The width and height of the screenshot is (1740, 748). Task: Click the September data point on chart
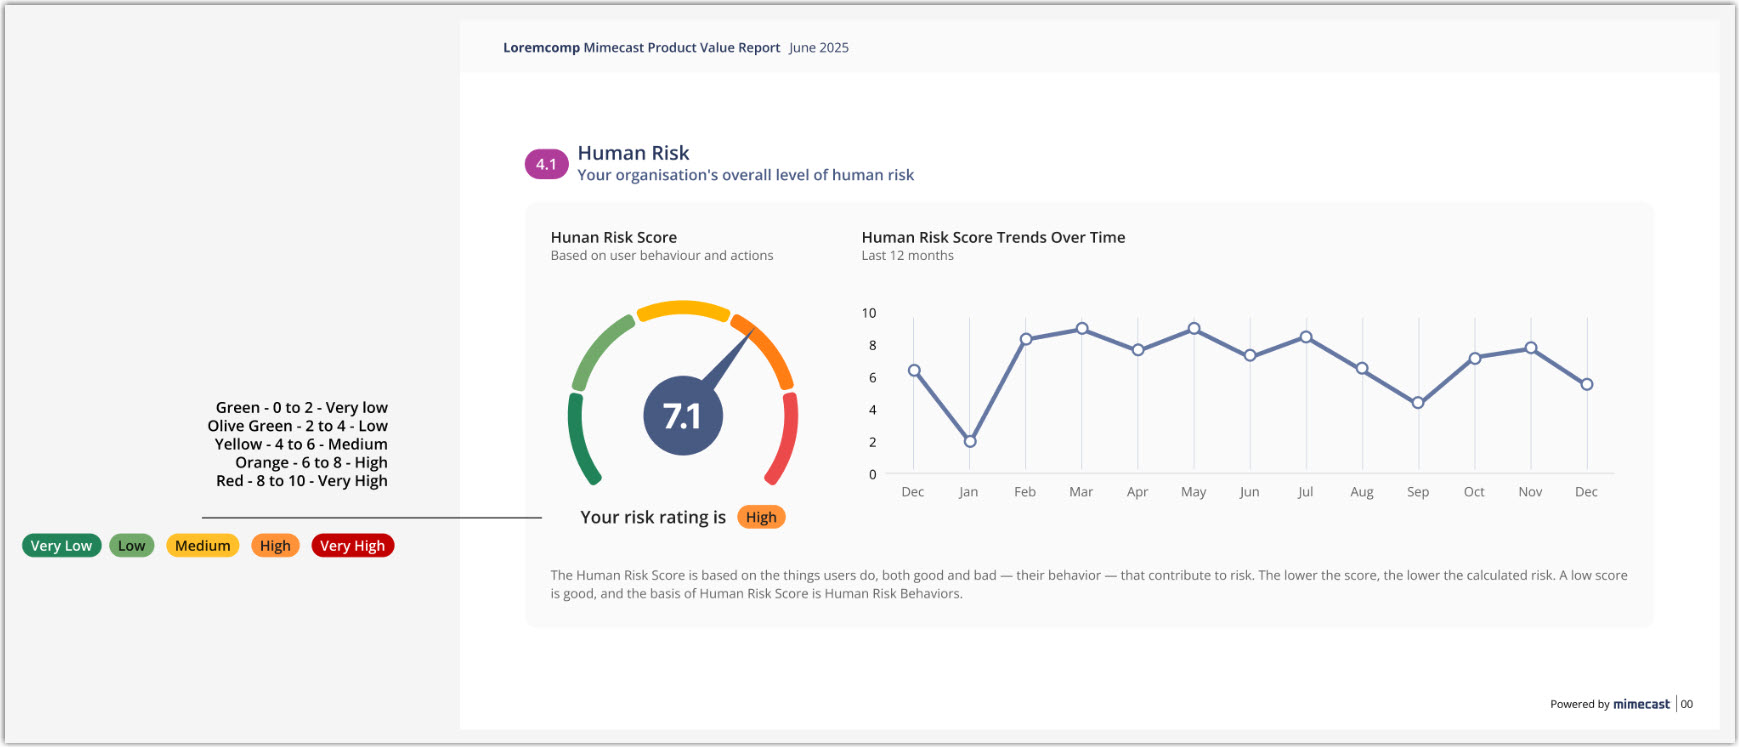(1418, 403)
